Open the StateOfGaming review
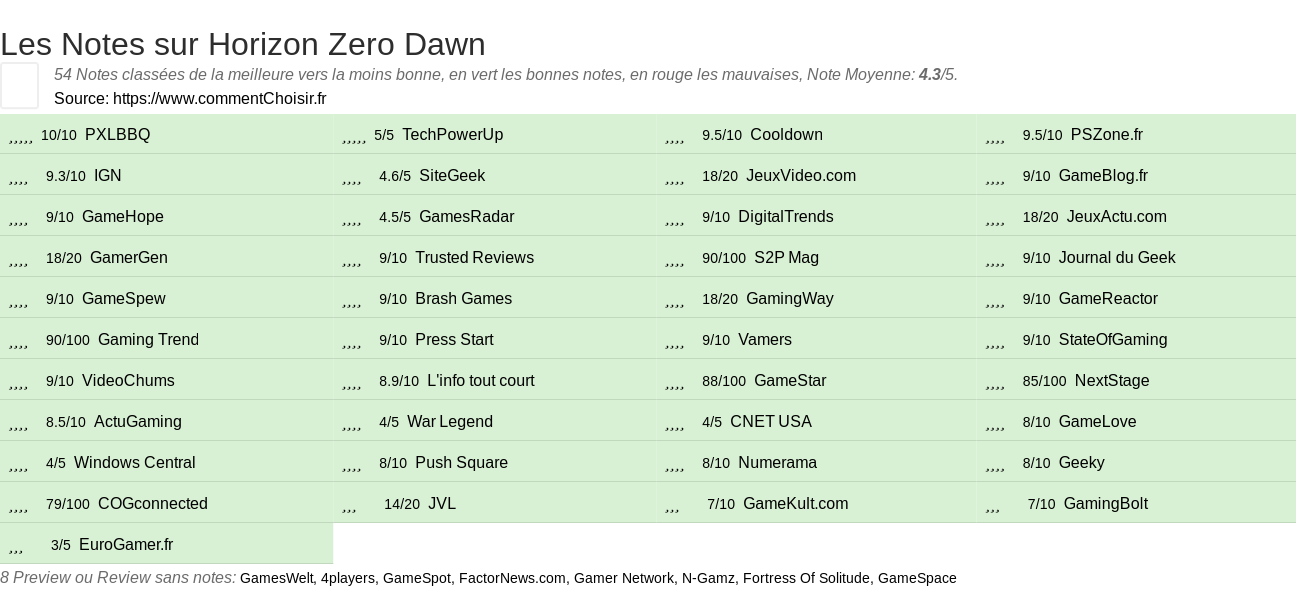Screen dimensions: 1296x589 point(1113,340)
